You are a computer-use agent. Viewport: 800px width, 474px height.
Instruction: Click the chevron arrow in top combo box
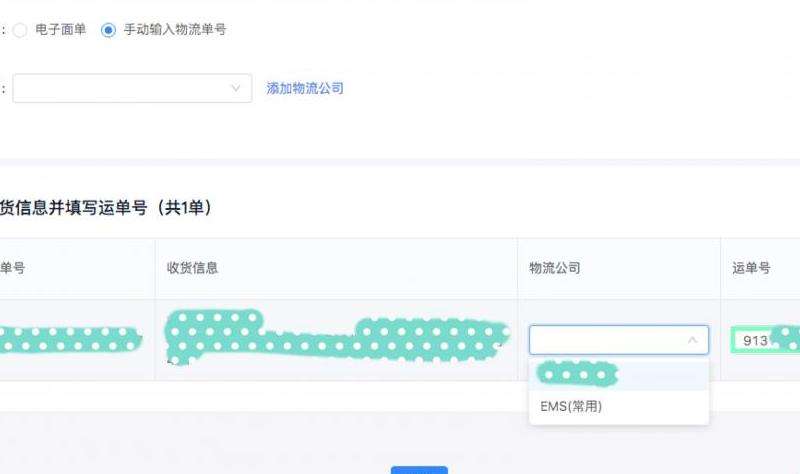(236, 88)
